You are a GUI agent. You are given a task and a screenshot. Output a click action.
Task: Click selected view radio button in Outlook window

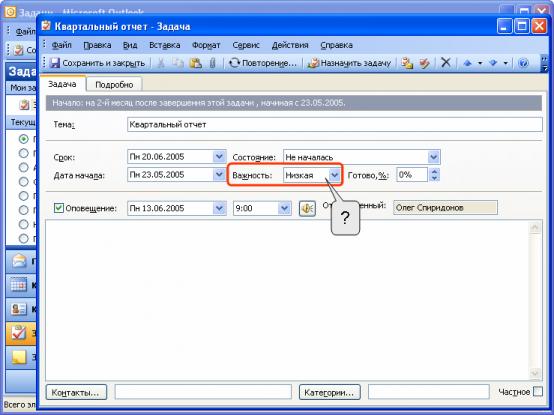pyautogui.click(x=23, y=139)
